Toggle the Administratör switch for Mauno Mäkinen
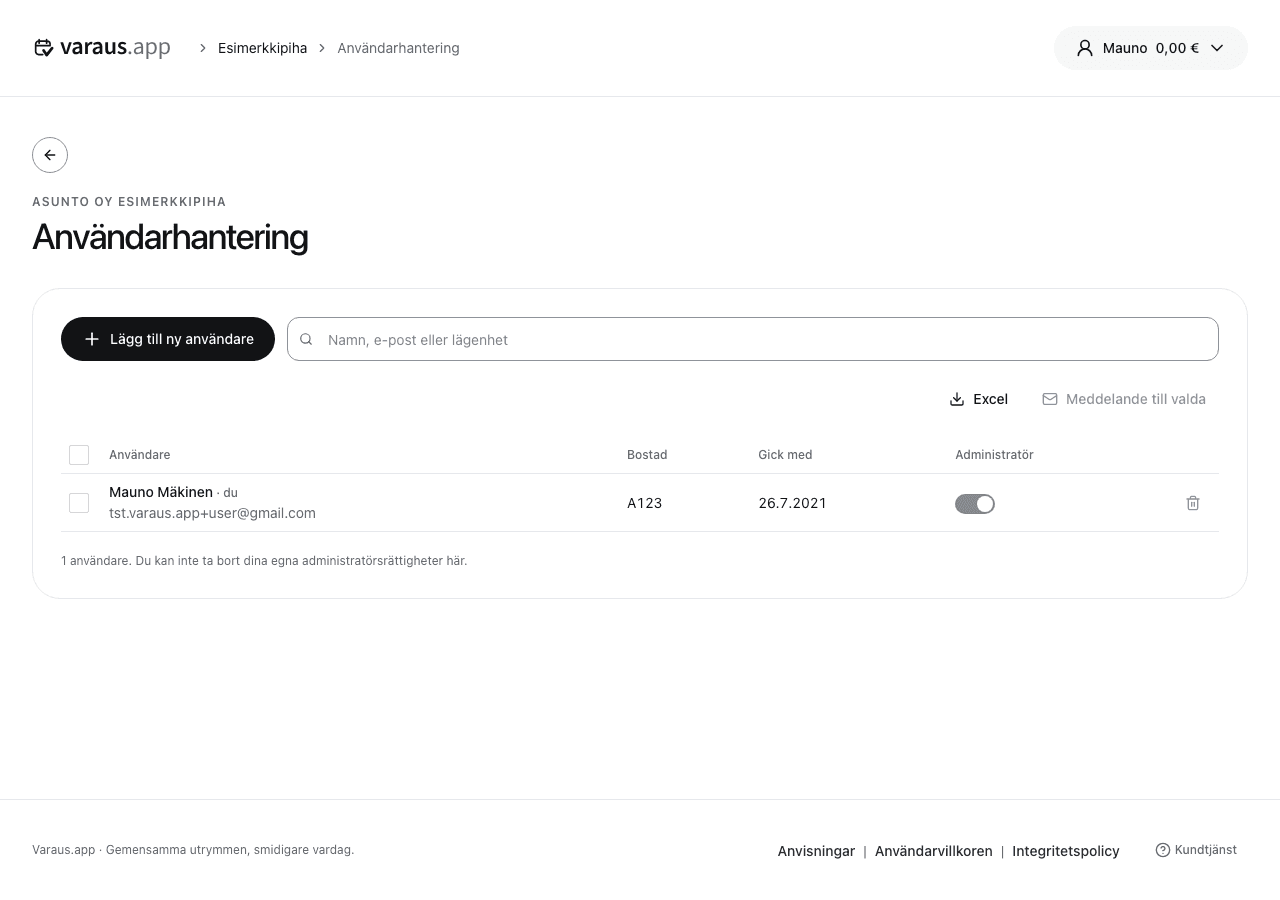Viewport: 1280px width, 900px height. (x=975, y=504)
